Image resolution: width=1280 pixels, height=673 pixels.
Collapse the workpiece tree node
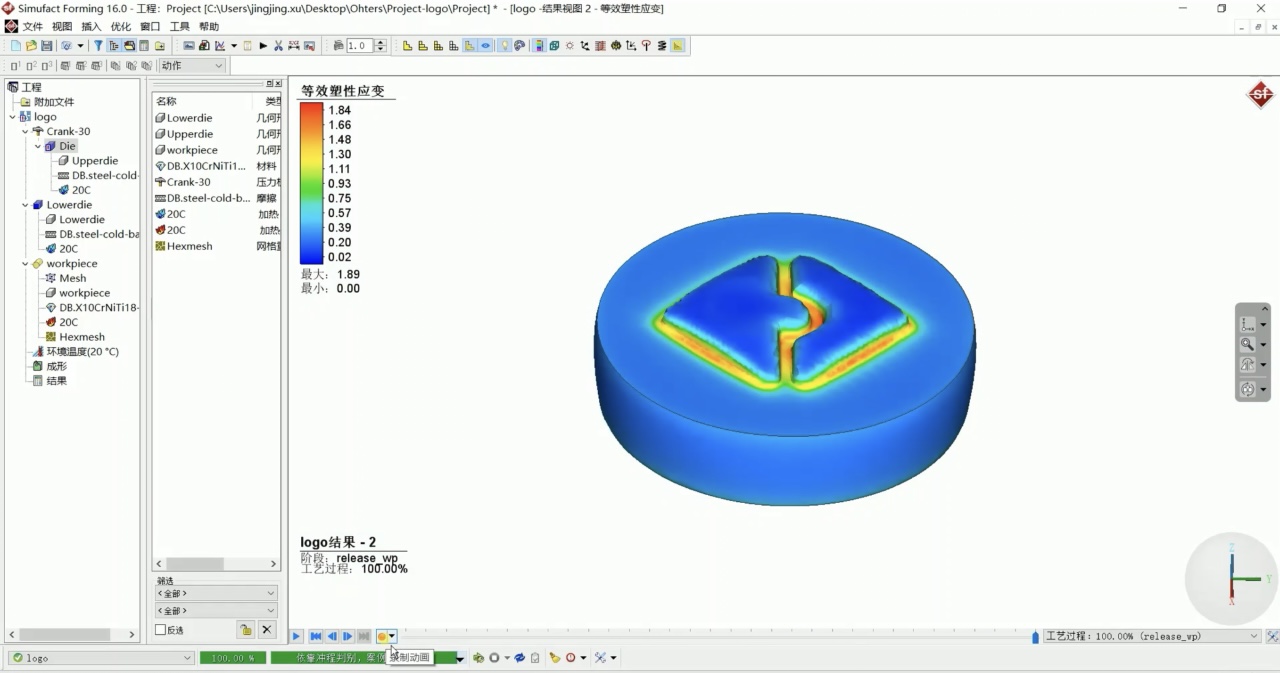pos(25,264)
